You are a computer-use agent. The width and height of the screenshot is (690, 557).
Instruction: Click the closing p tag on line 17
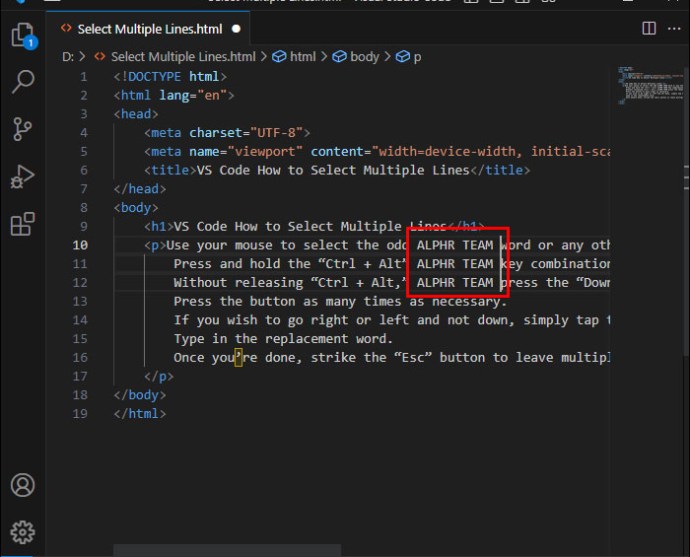coord(159,377)
